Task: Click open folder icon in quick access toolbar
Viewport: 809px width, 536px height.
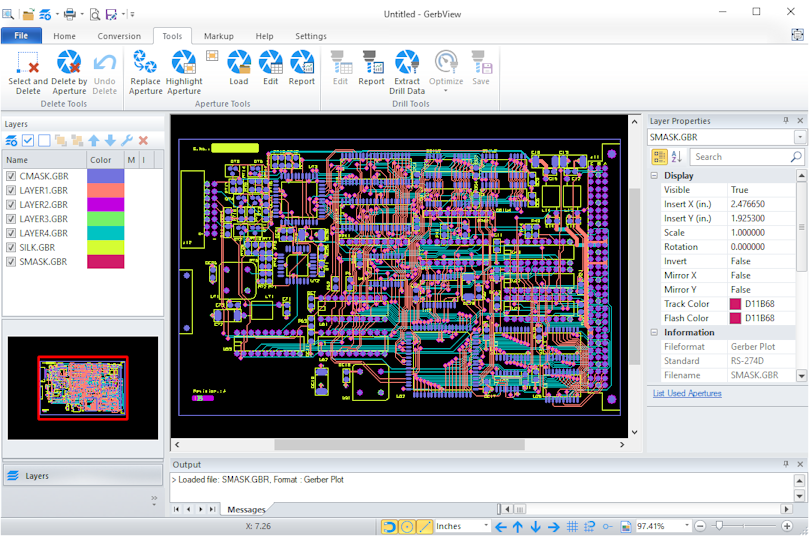Action: (x=28, y=14)
